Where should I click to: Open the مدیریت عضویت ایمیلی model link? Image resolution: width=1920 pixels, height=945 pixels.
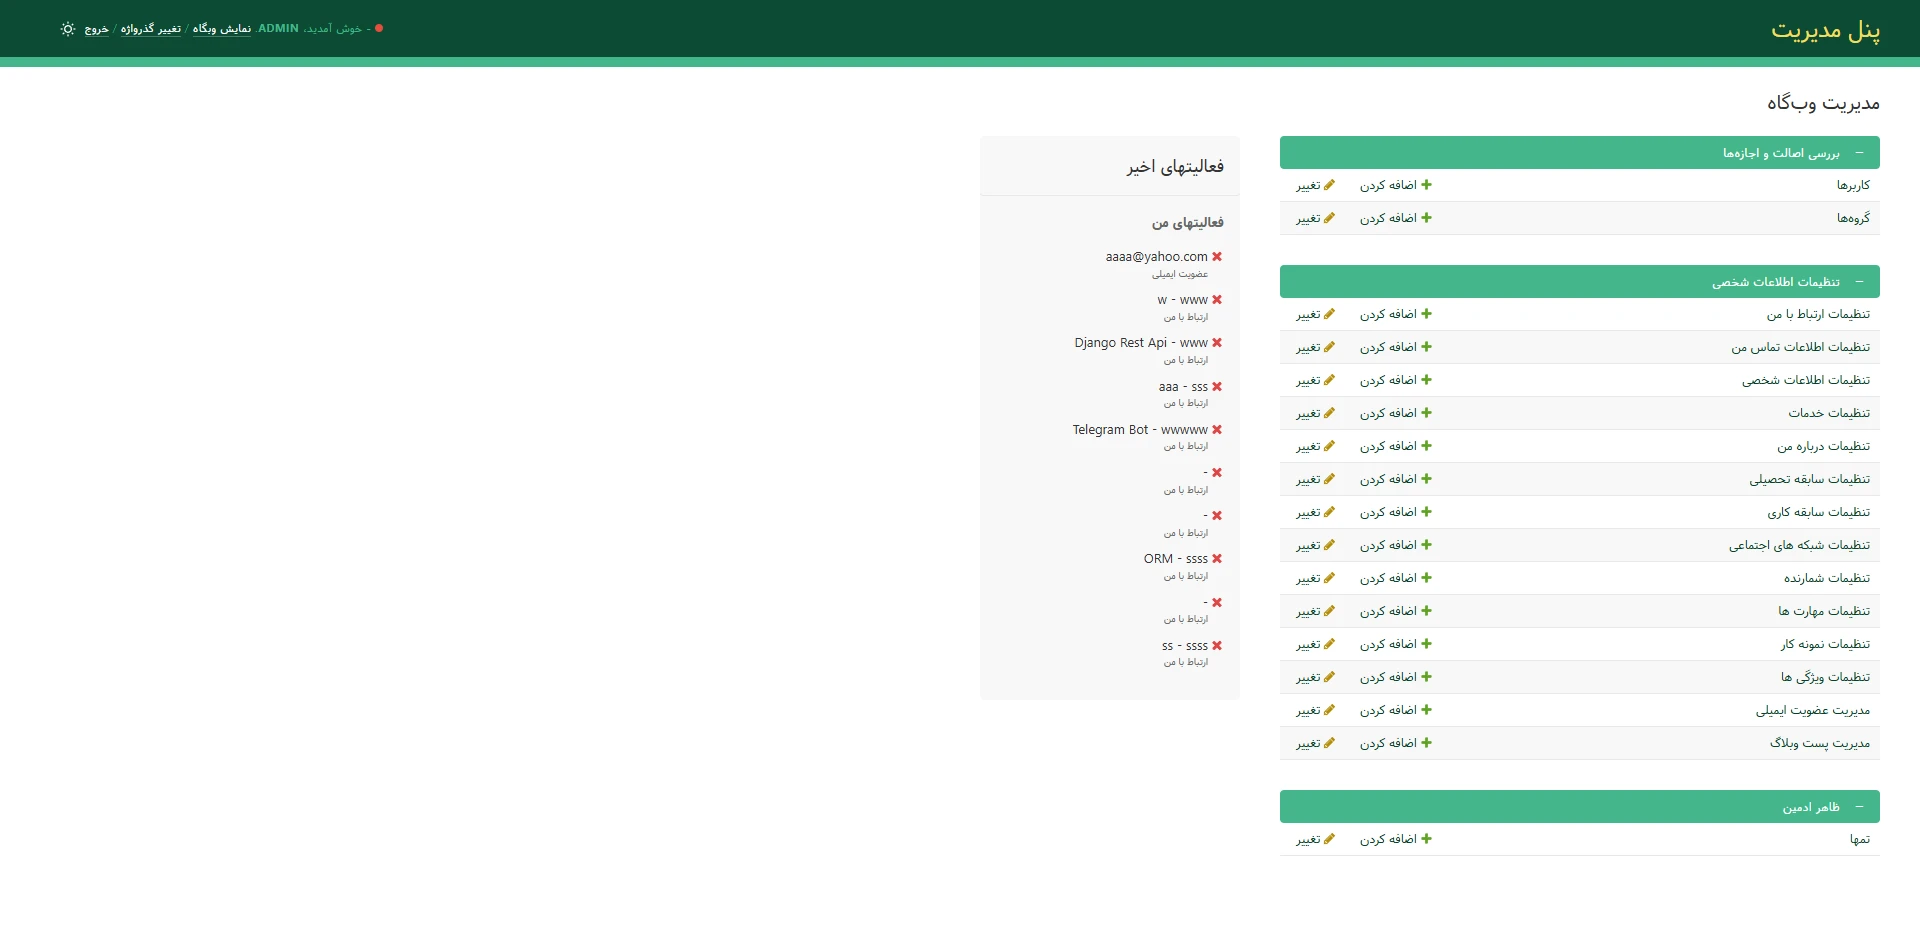coord(1812,711)
